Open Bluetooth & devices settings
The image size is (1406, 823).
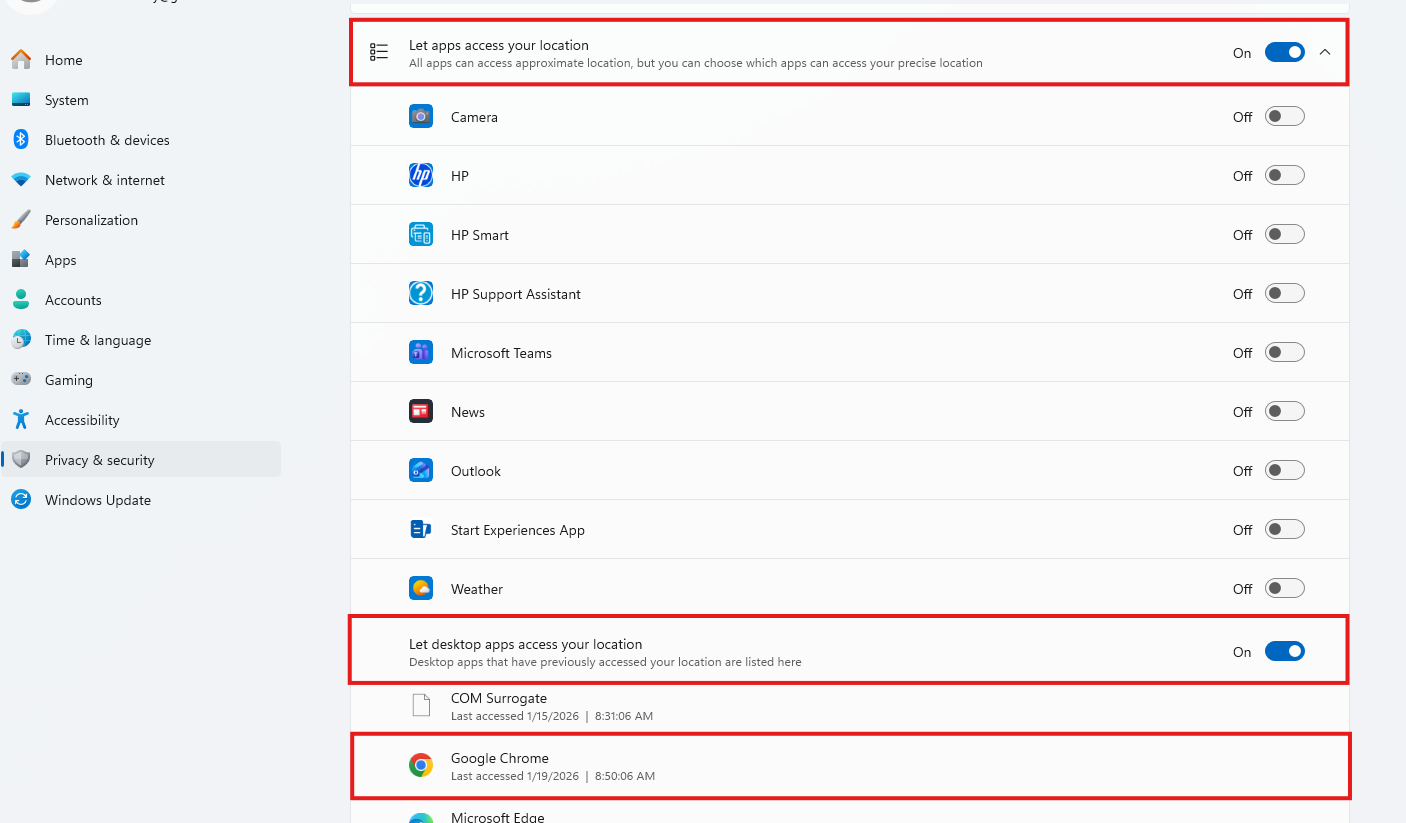tap(141, 140)
